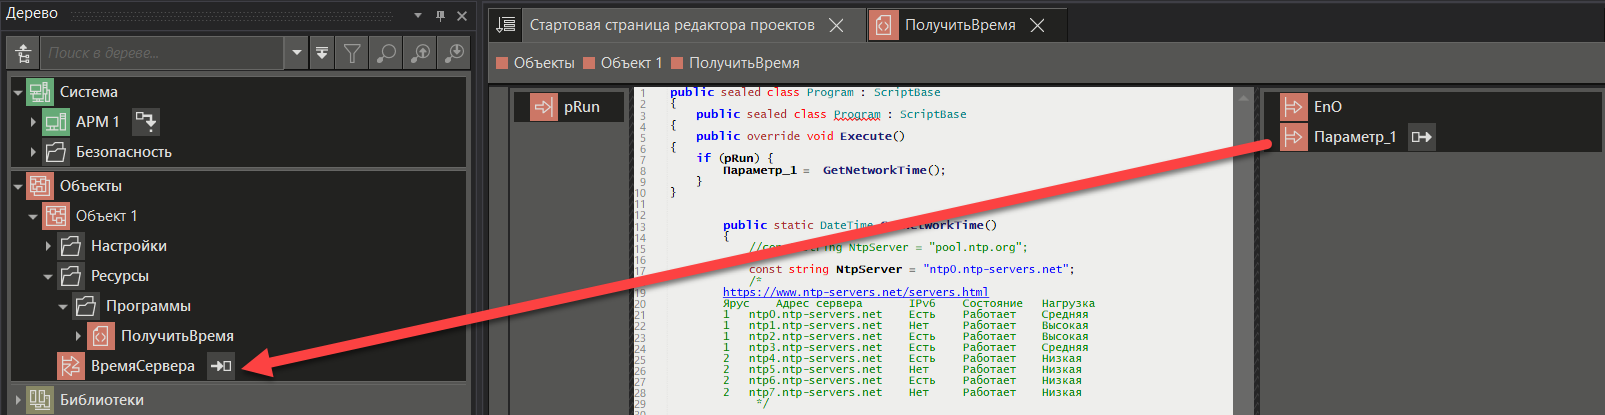
Task: Click the magnifier search icon
Action: (386, 53)
